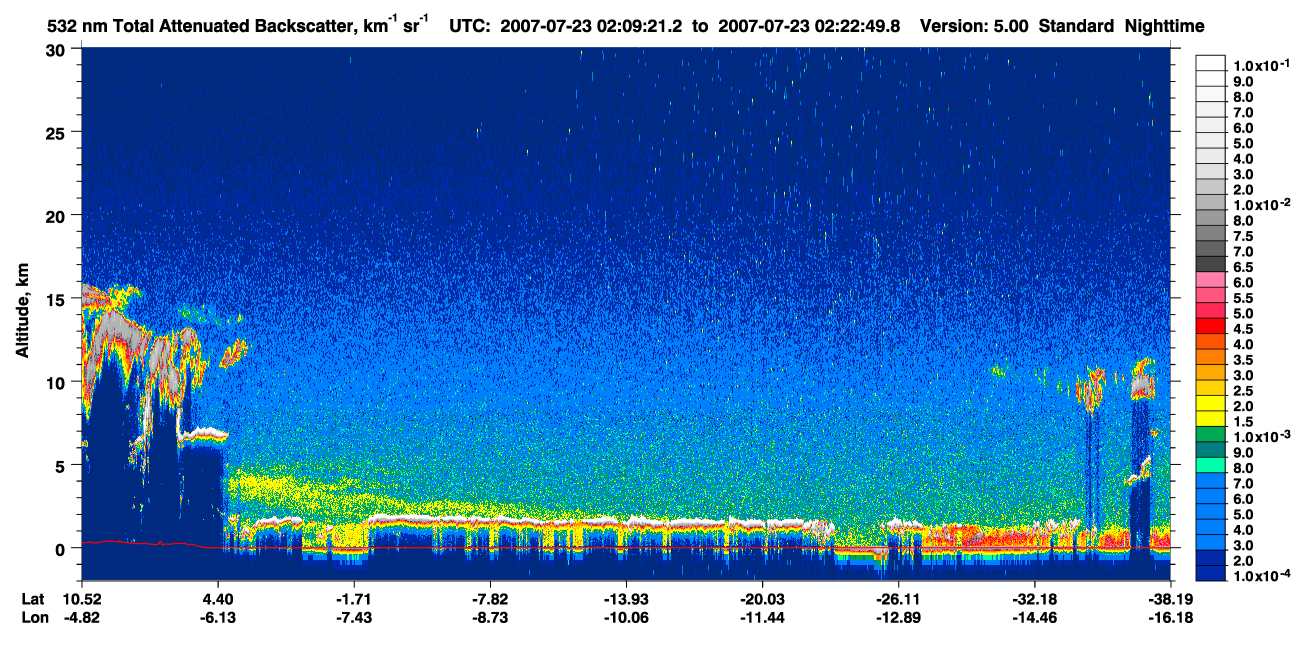Click the 'Lat' row label
The height and width of the screenshot is (667, 1300).
[32, 599]
